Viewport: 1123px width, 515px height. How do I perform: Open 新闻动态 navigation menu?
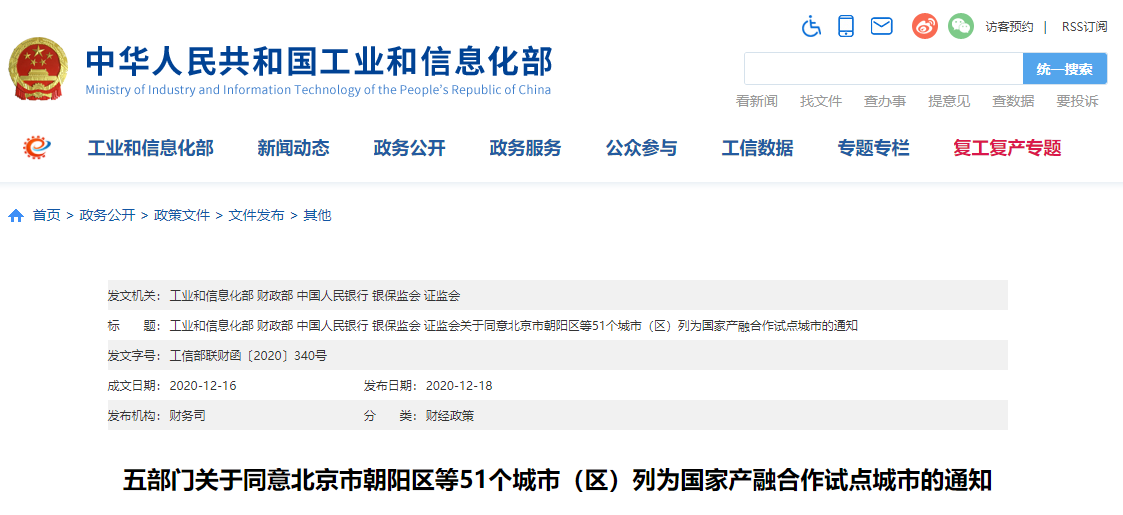click(294, 148)
